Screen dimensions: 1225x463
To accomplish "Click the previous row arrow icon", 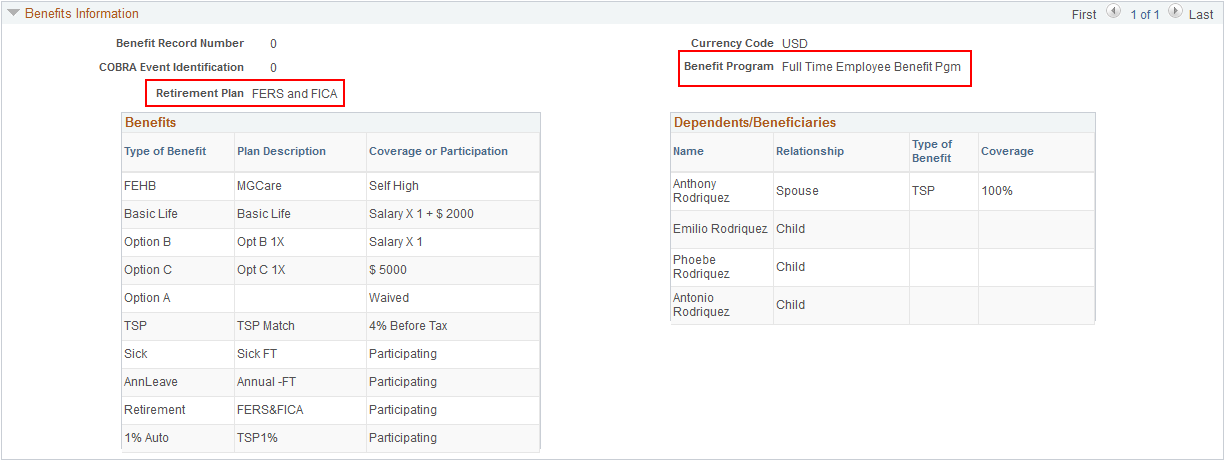I will pyautogui.click(x=1113, y=14).
